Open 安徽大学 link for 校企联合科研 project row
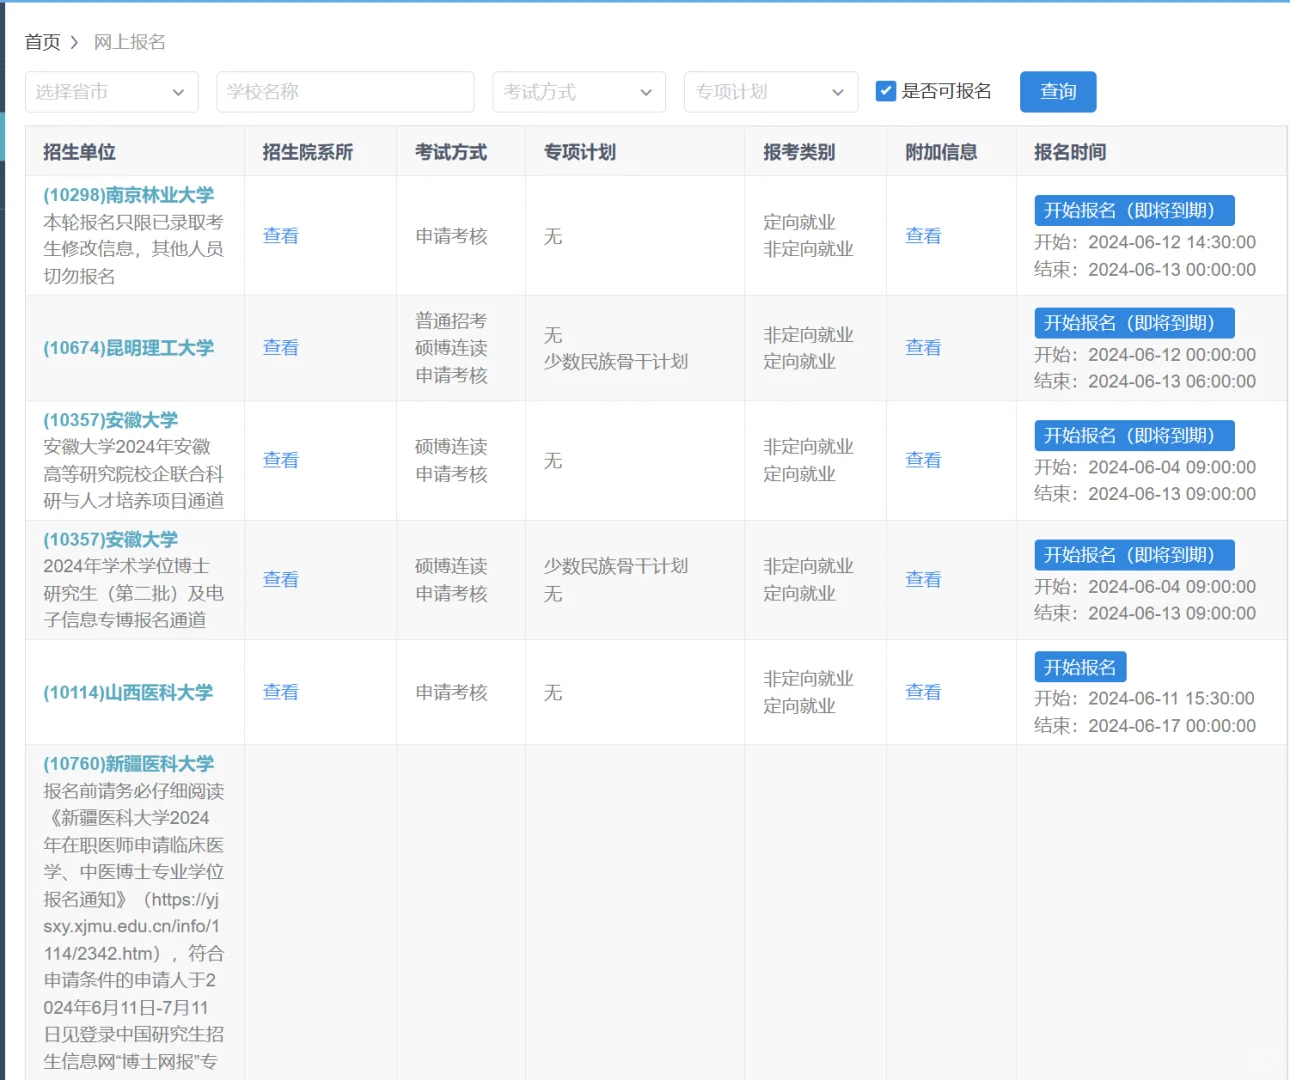The height and width of the screenshot is (1080, 1290). pos(111,420)
